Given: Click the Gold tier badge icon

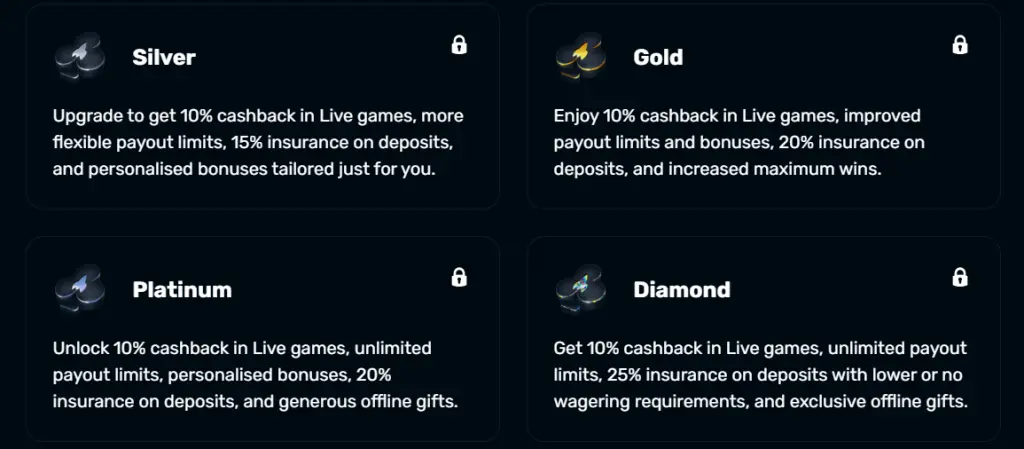Looking at the screenshot, I should (x=580, y=56).
